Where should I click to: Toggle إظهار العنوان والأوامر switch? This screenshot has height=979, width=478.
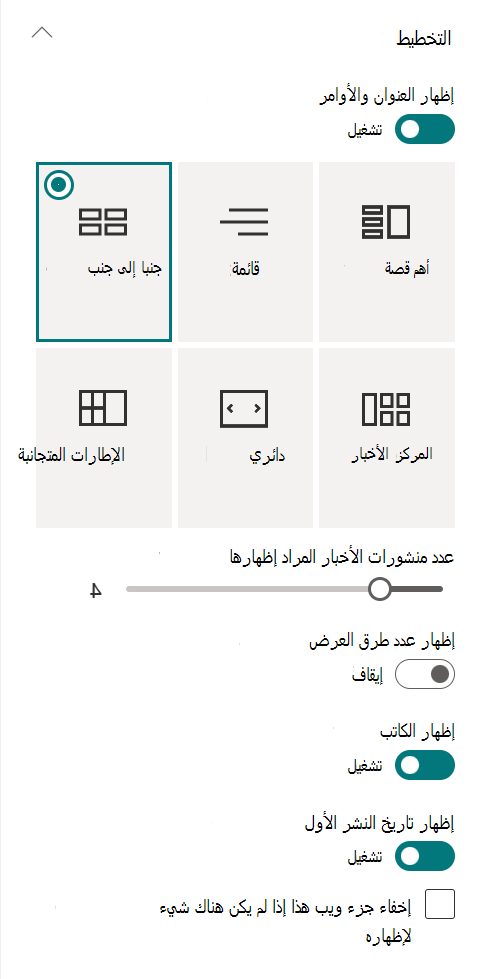tap(425, 129)
